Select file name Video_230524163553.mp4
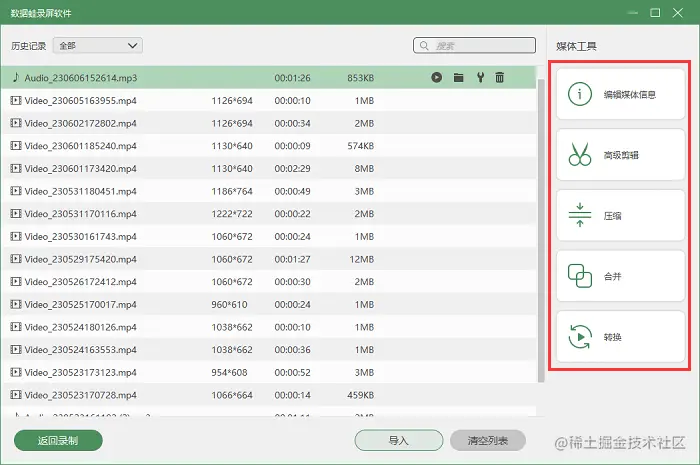The width and height of the screenshot is (700, 465). (x=80, y=350)
